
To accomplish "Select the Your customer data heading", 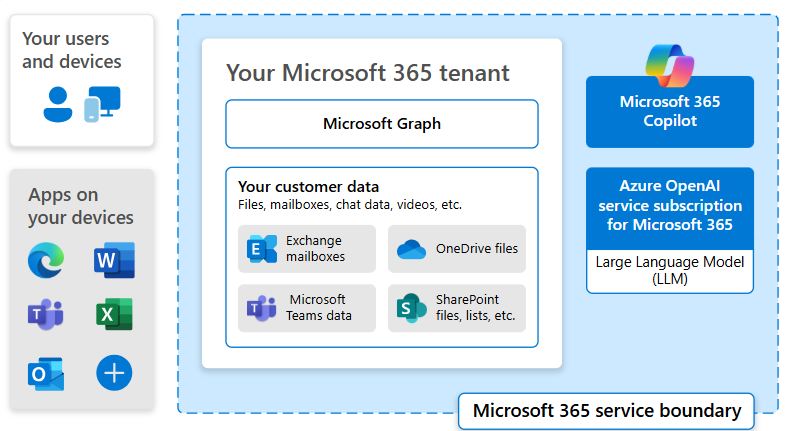I will pos(308,186).
